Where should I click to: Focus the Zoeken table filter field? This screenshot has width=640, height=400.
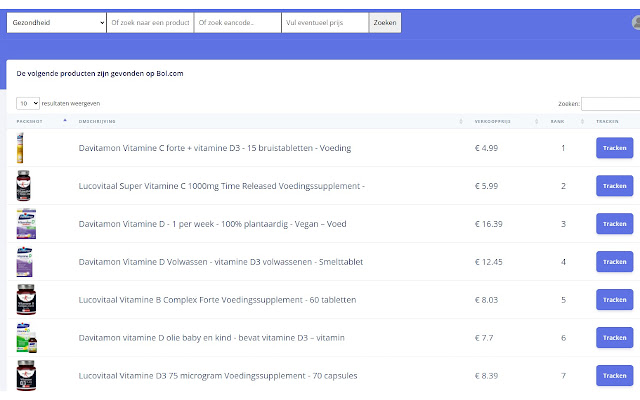coord(611,104)
